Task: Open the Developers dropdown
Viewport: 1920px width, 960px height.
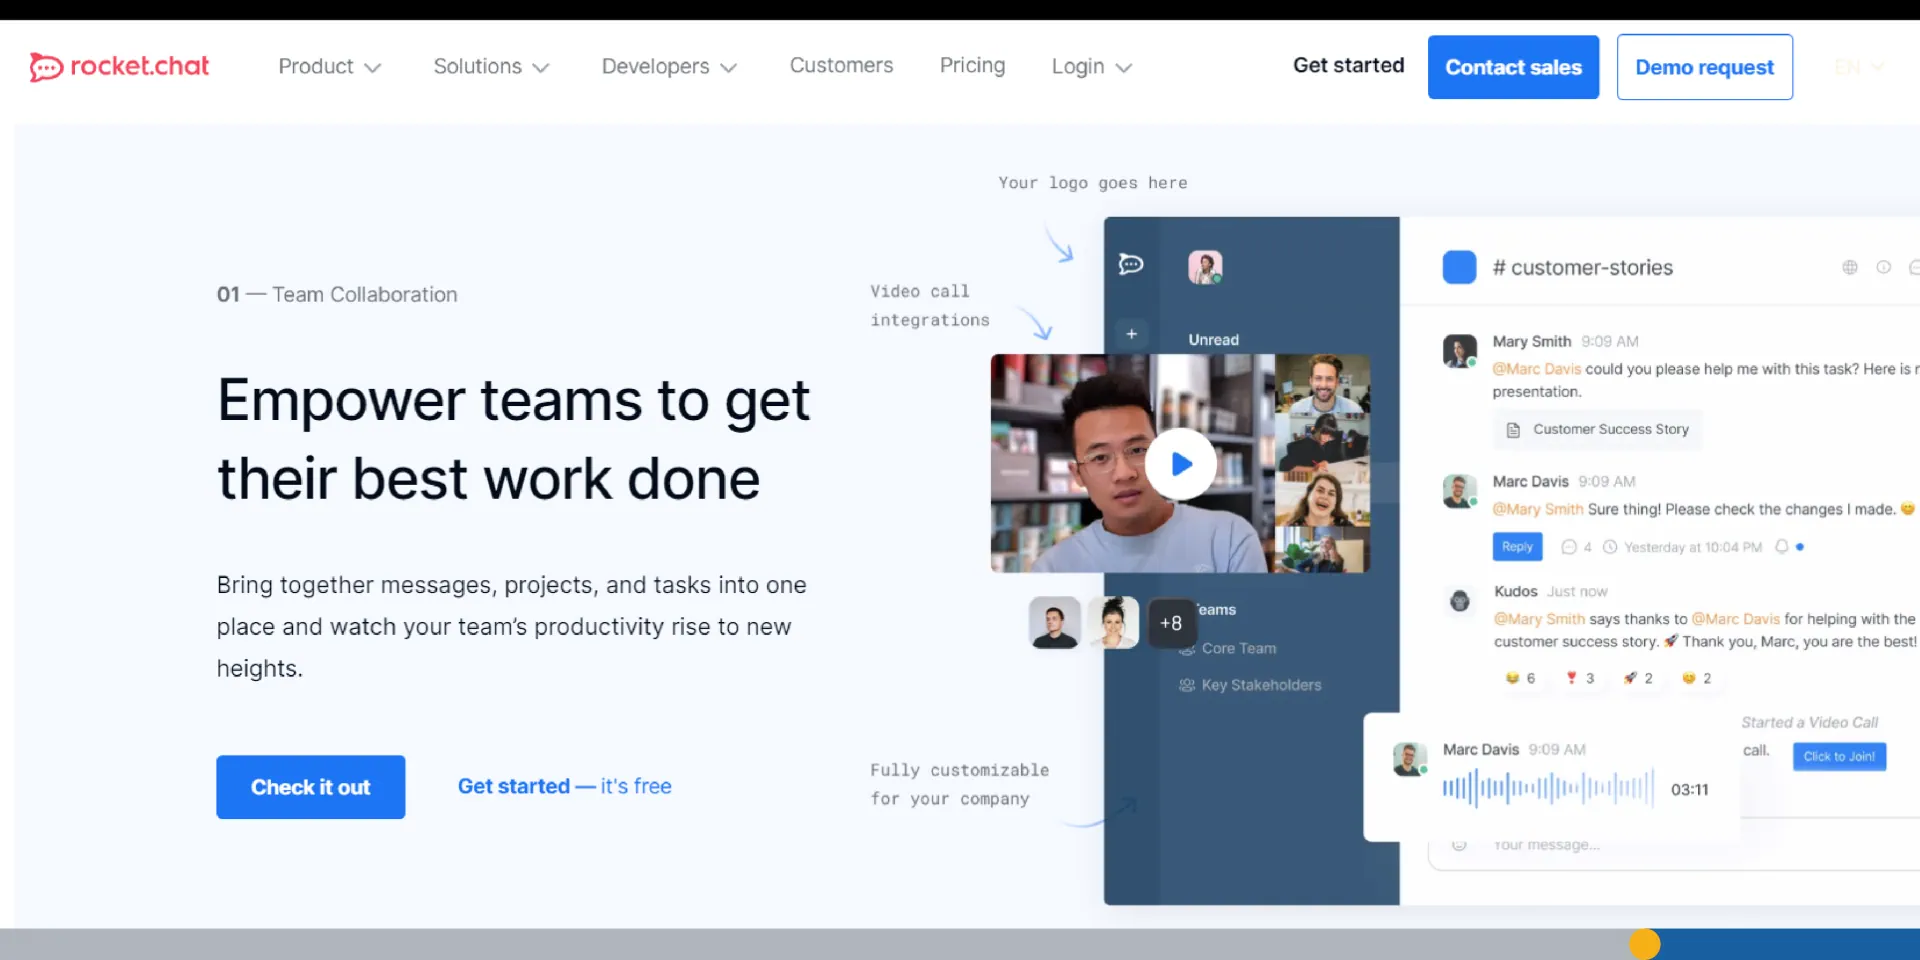Action: [669, 67]
